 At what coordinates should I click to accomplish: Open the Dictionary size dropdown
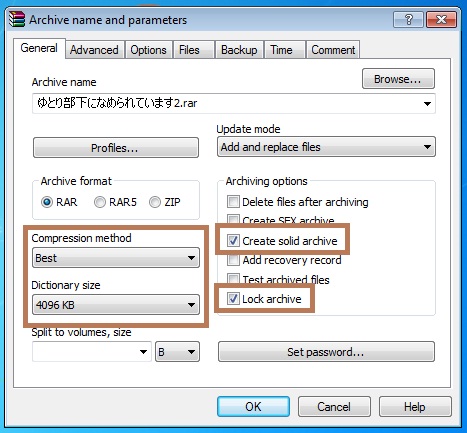tap(116, 305)
